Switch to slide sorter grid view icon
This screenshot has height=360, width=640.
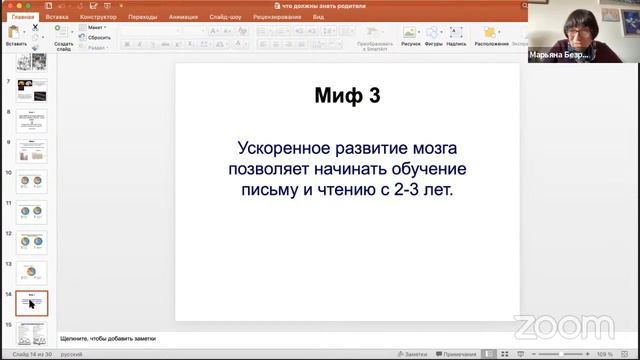point(505,354)
